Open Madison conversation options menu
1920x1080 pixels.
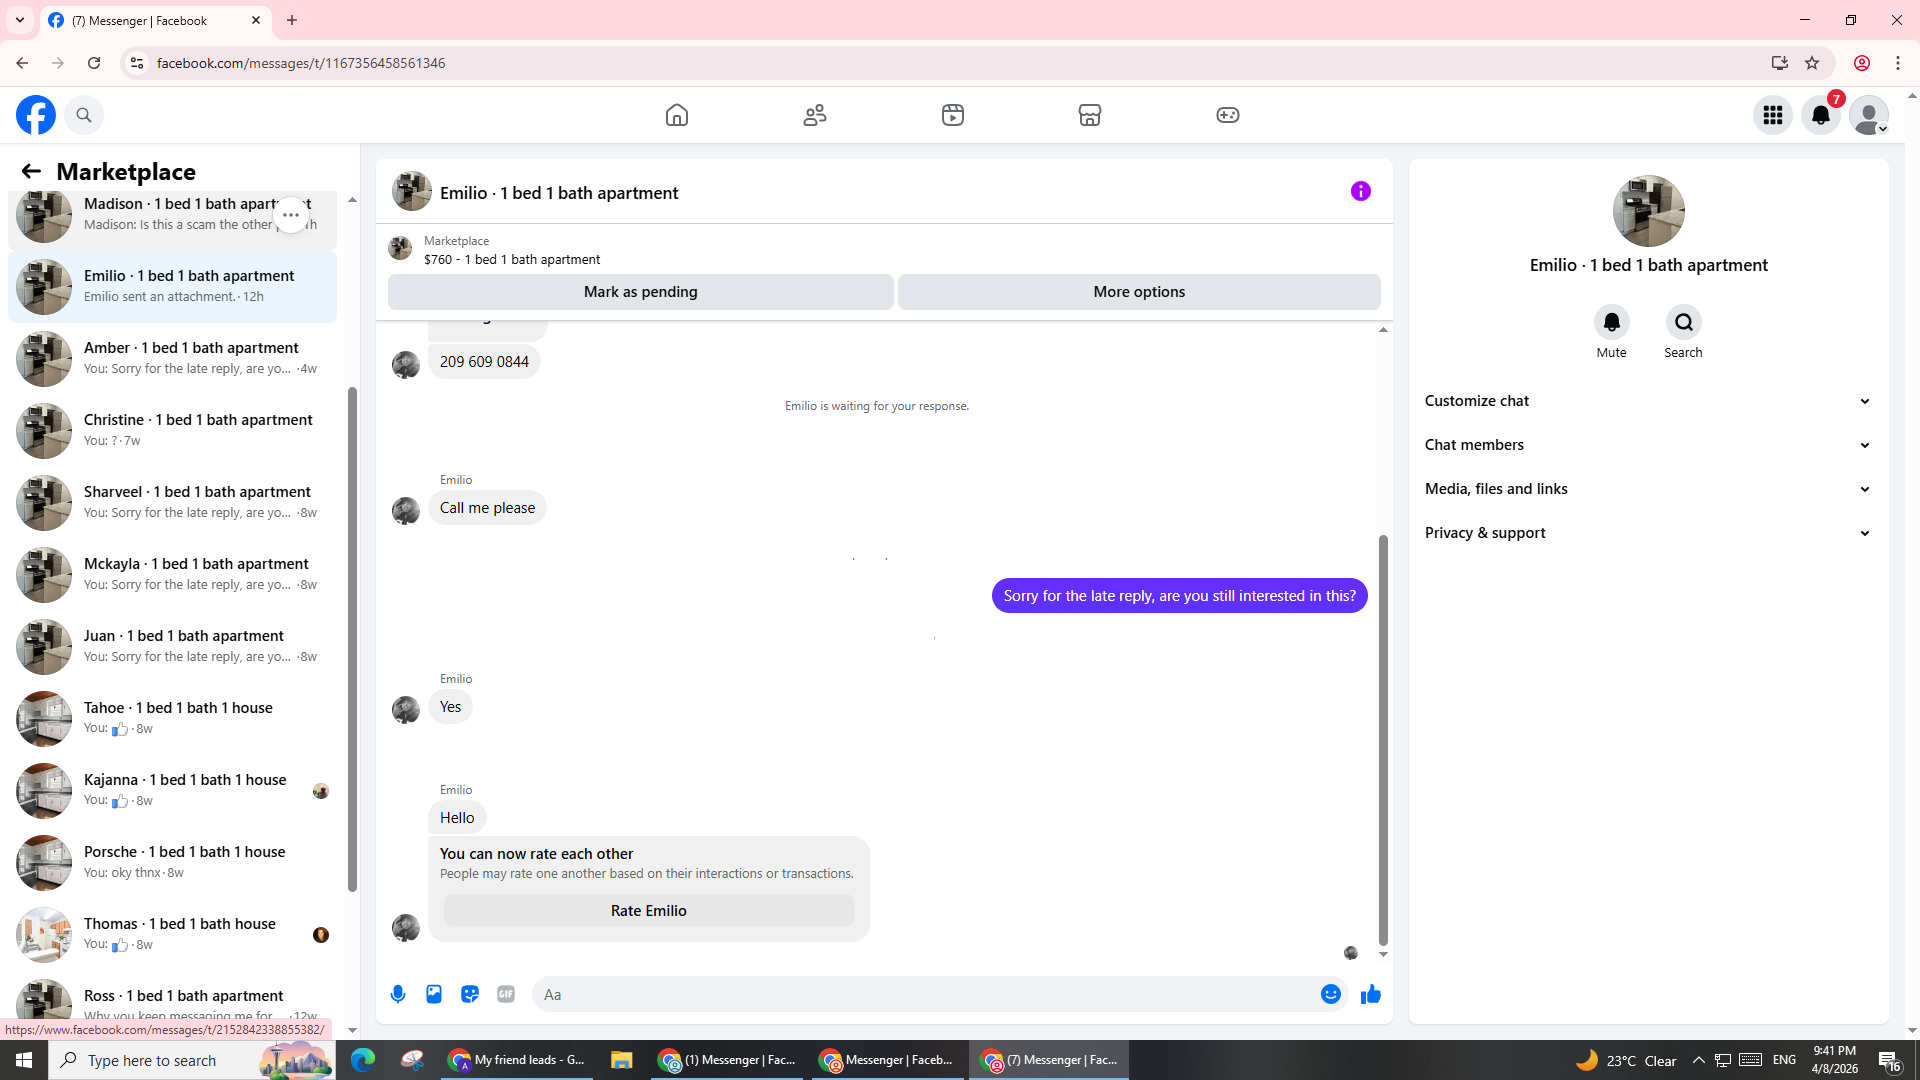(x=290, y=215)
